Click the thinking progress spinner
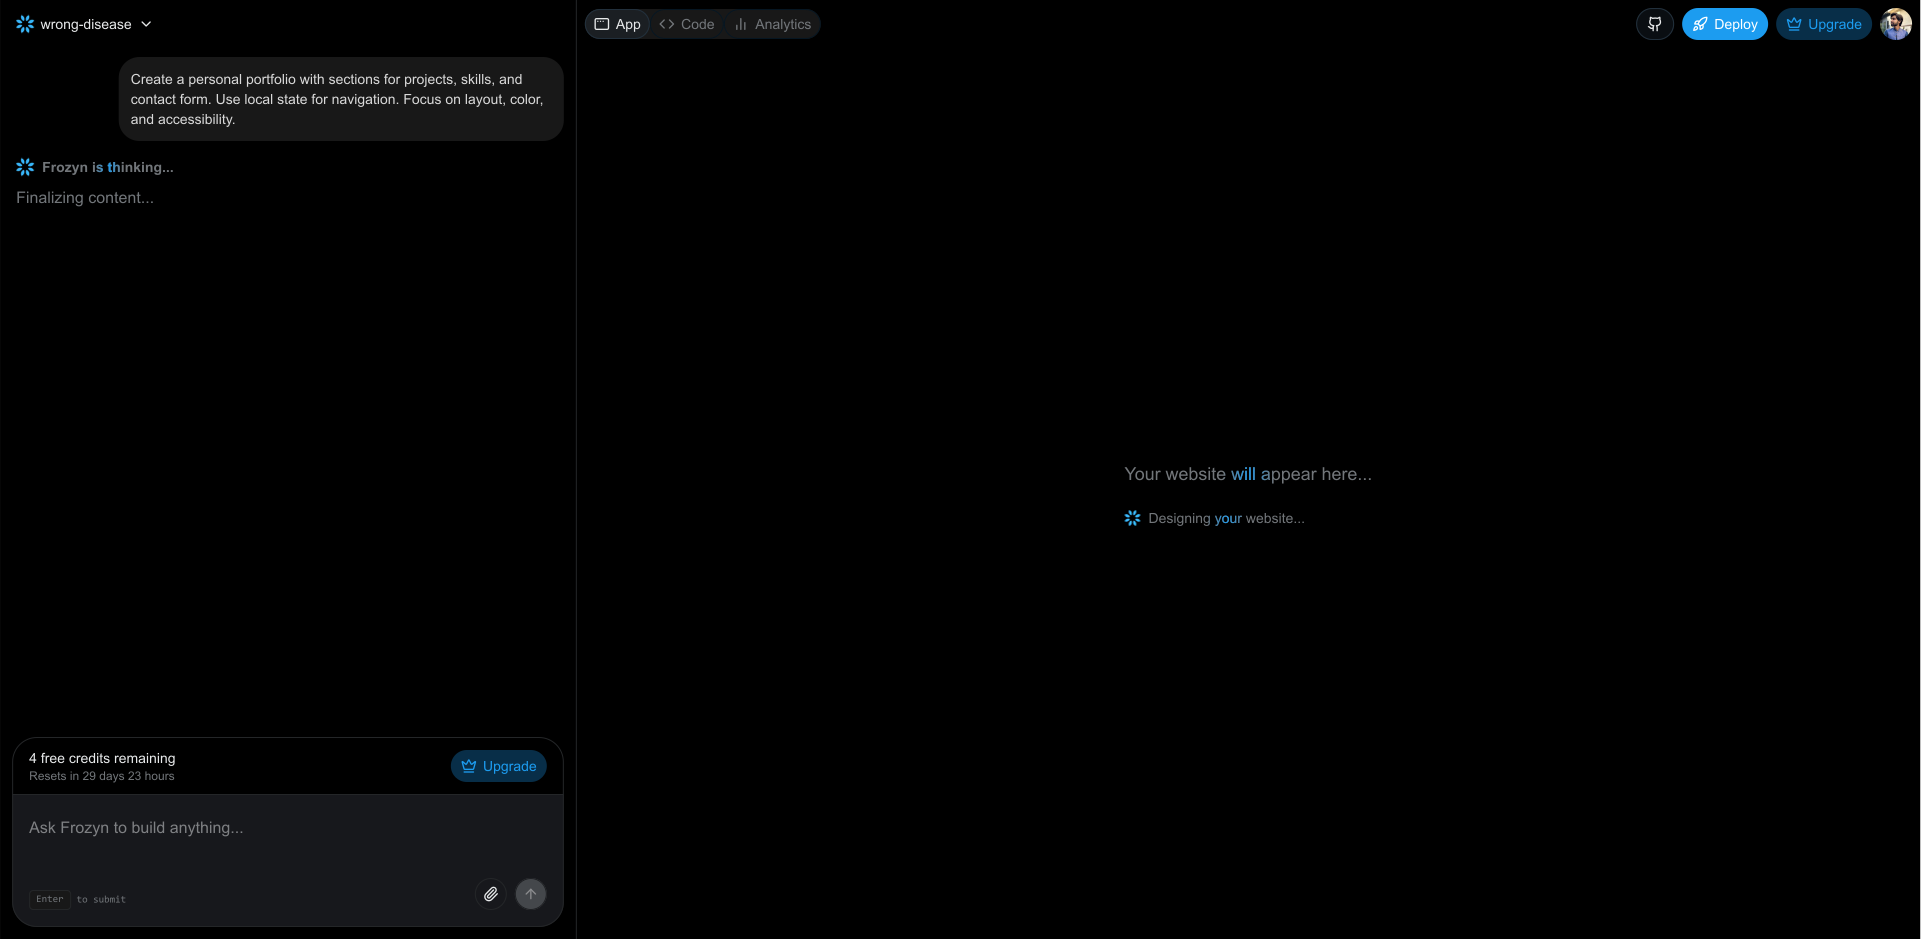Screen dimensions: 1921x939 pyautogui.click(x=24, y=166)
